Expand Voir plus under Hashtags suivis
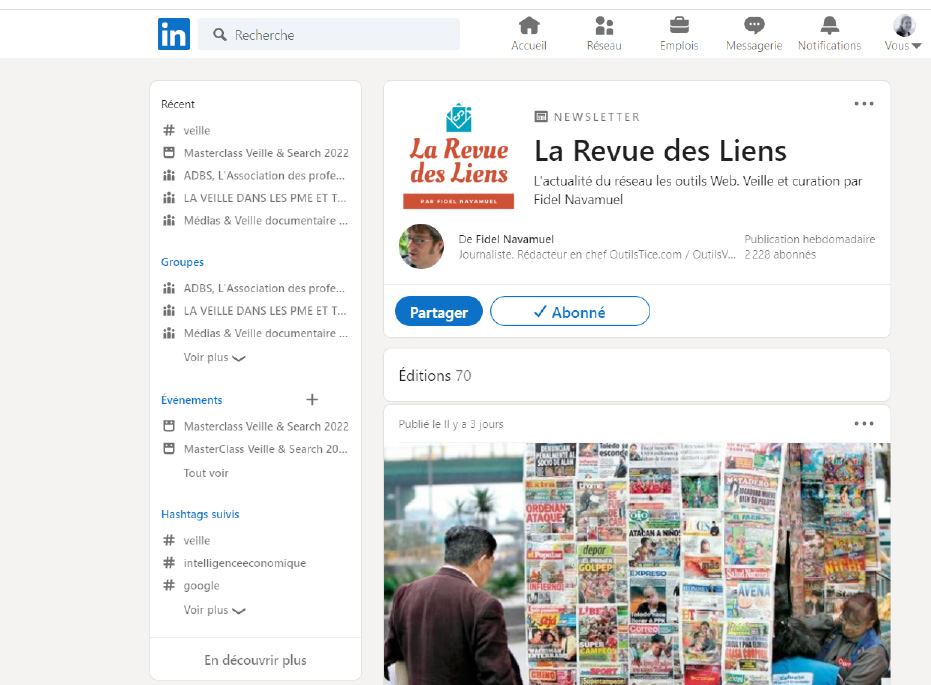Image resolution: width=931 pixels, height=685 pixels. tap(214, 610)
